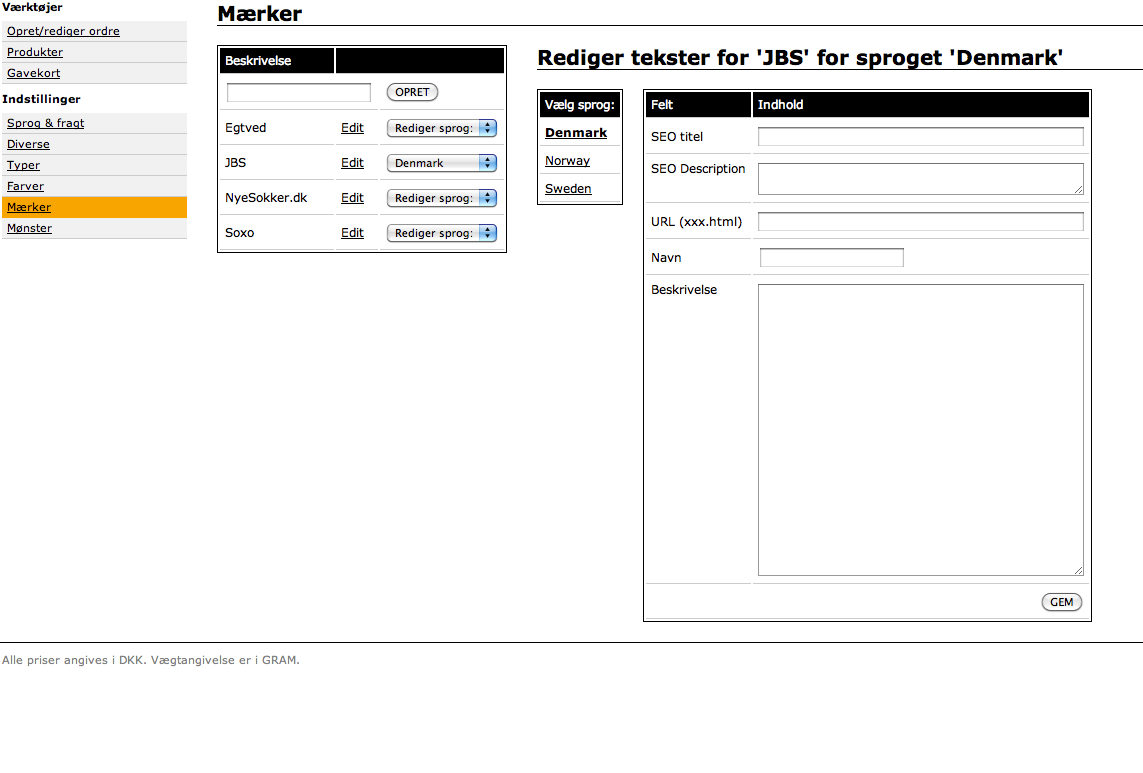The image size is (1143, 773).
Task: Open Opret/rediger ordre in sidebar
Action: 63,31
